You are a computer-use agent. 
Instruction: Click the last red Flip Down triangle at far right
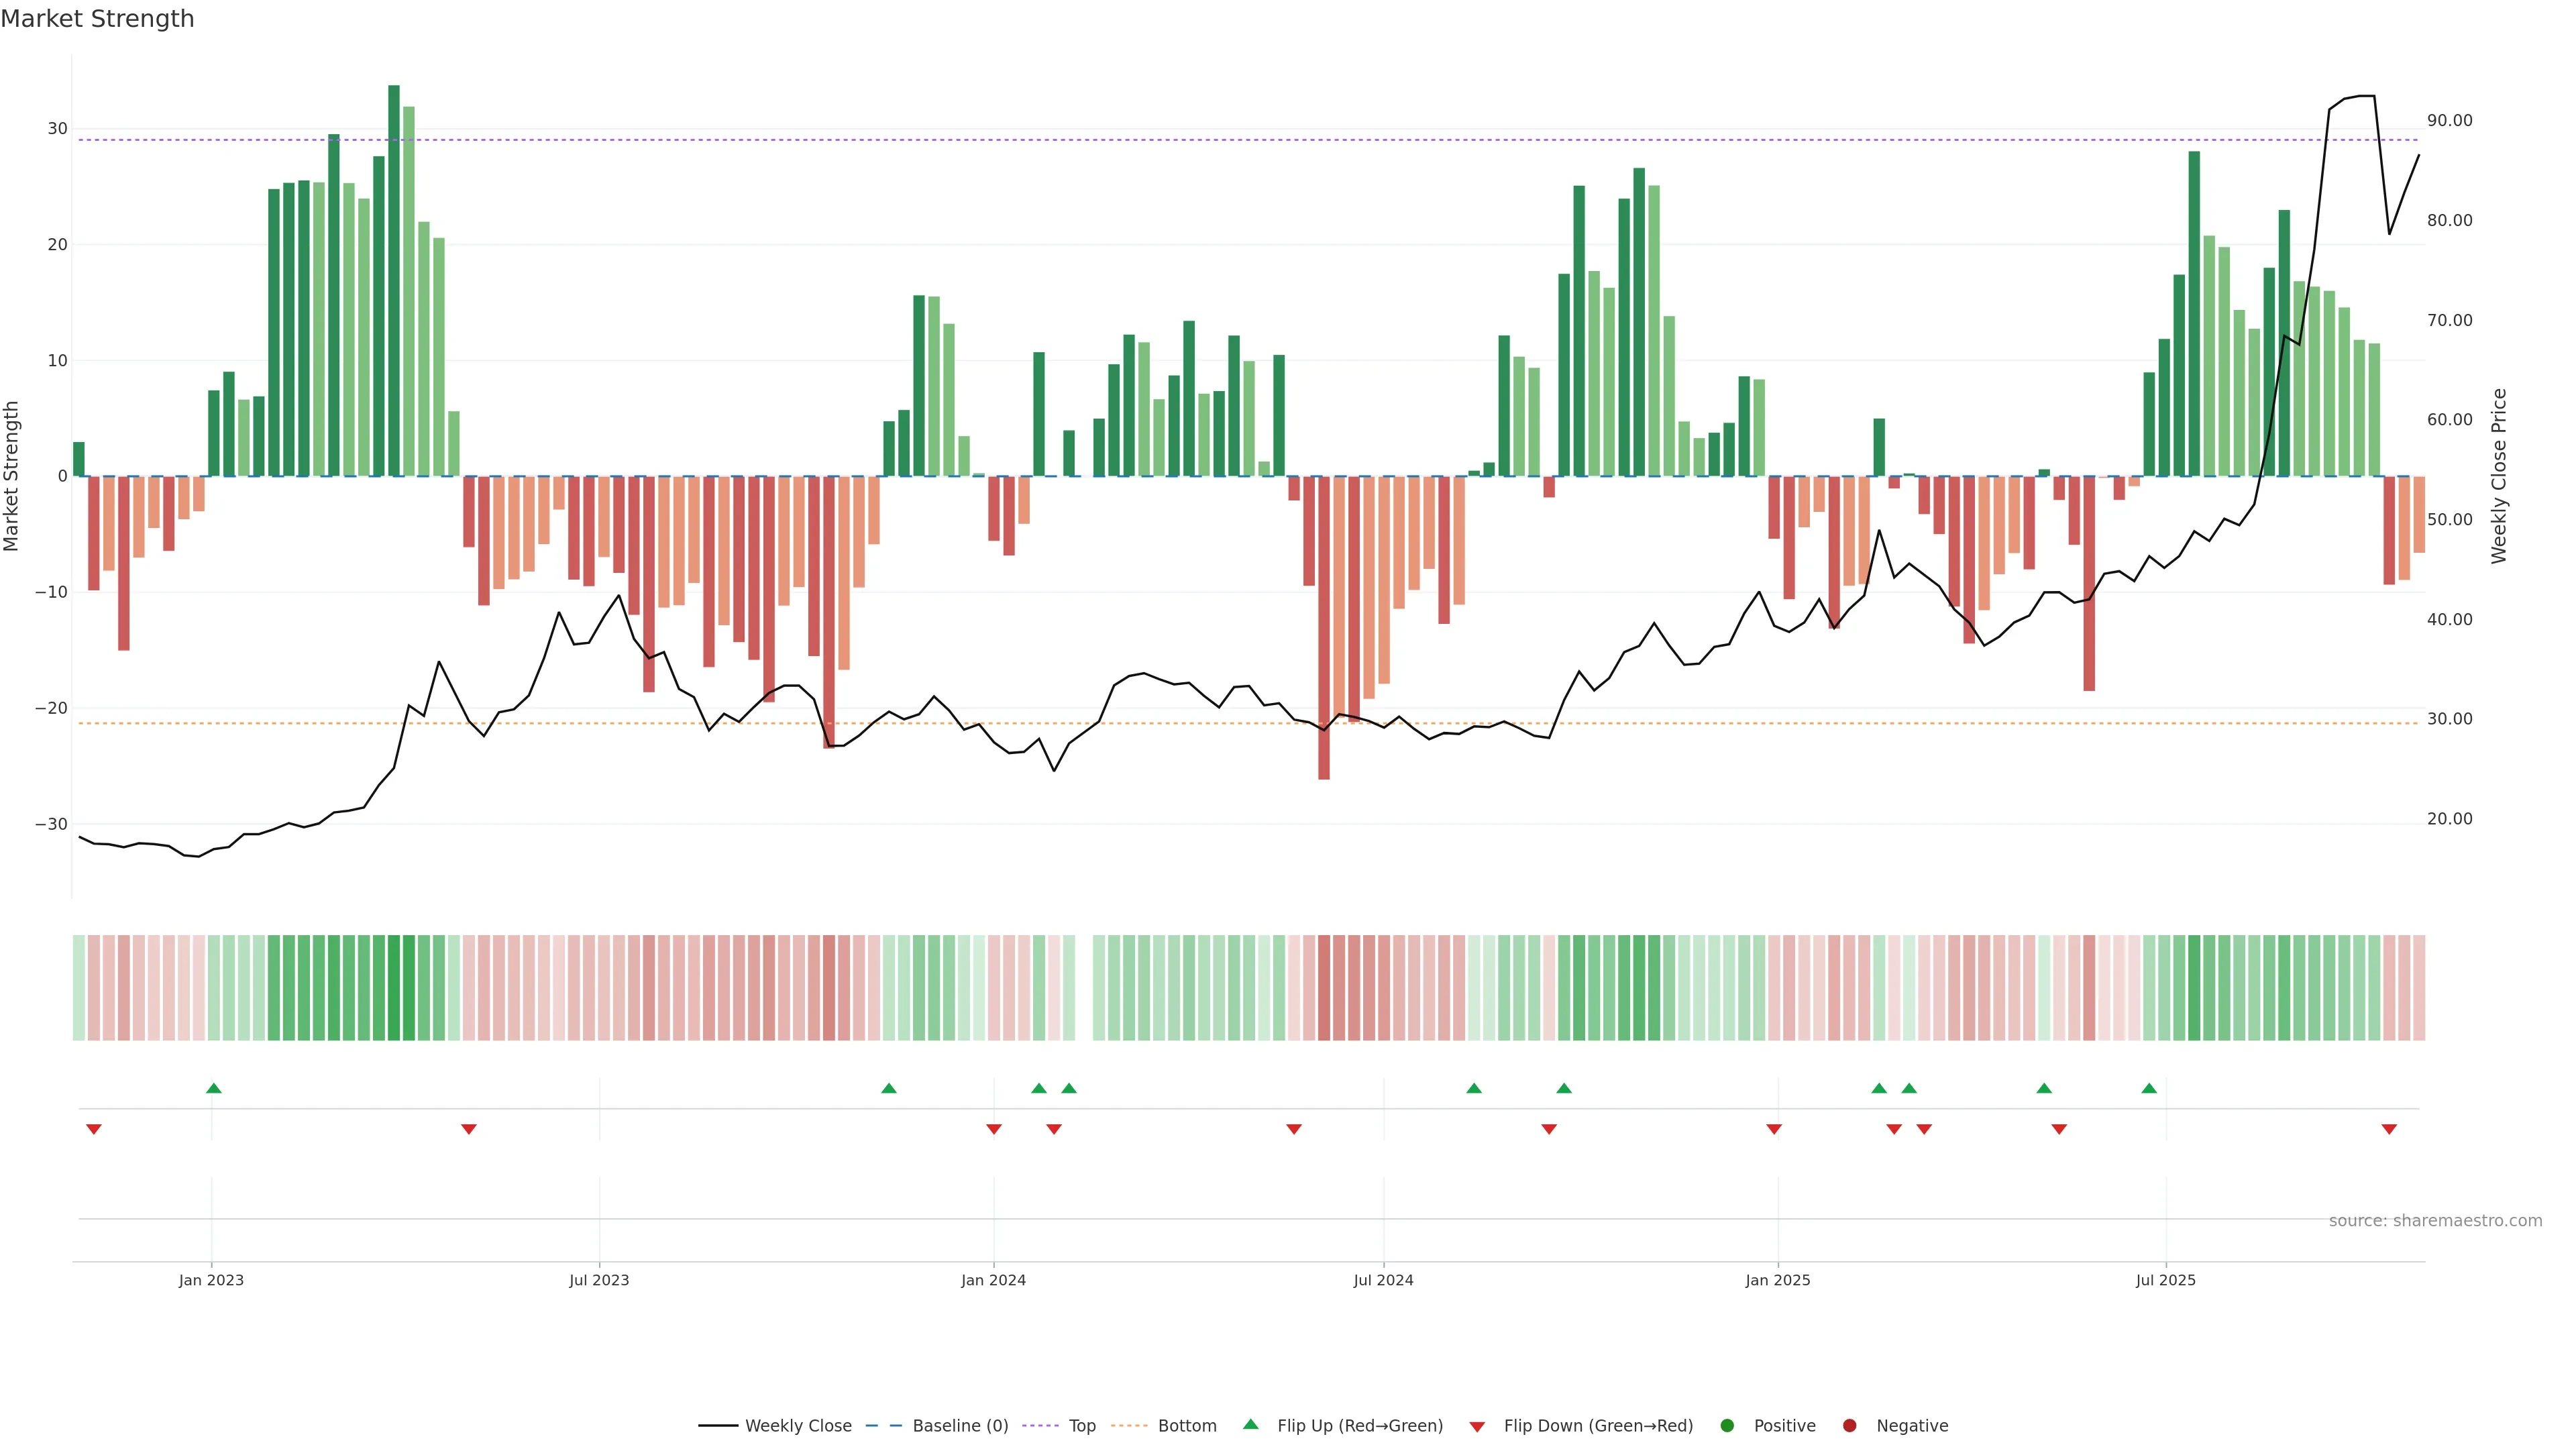click(2389, 1129)
